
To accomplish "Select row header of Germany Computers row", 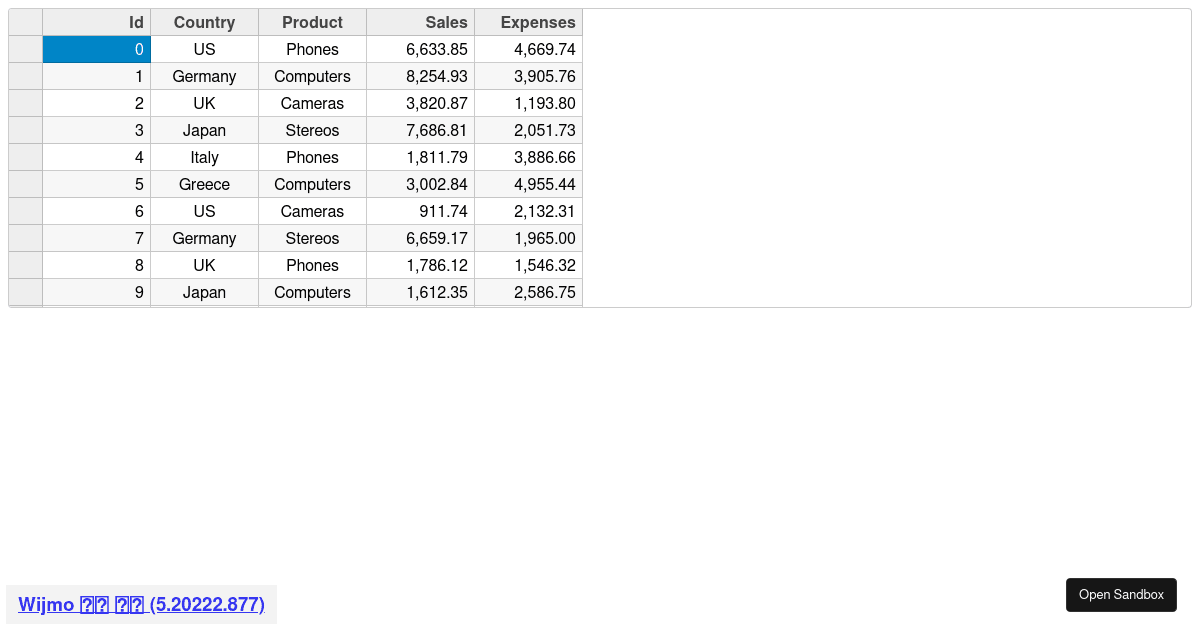I will click(26, 76).
